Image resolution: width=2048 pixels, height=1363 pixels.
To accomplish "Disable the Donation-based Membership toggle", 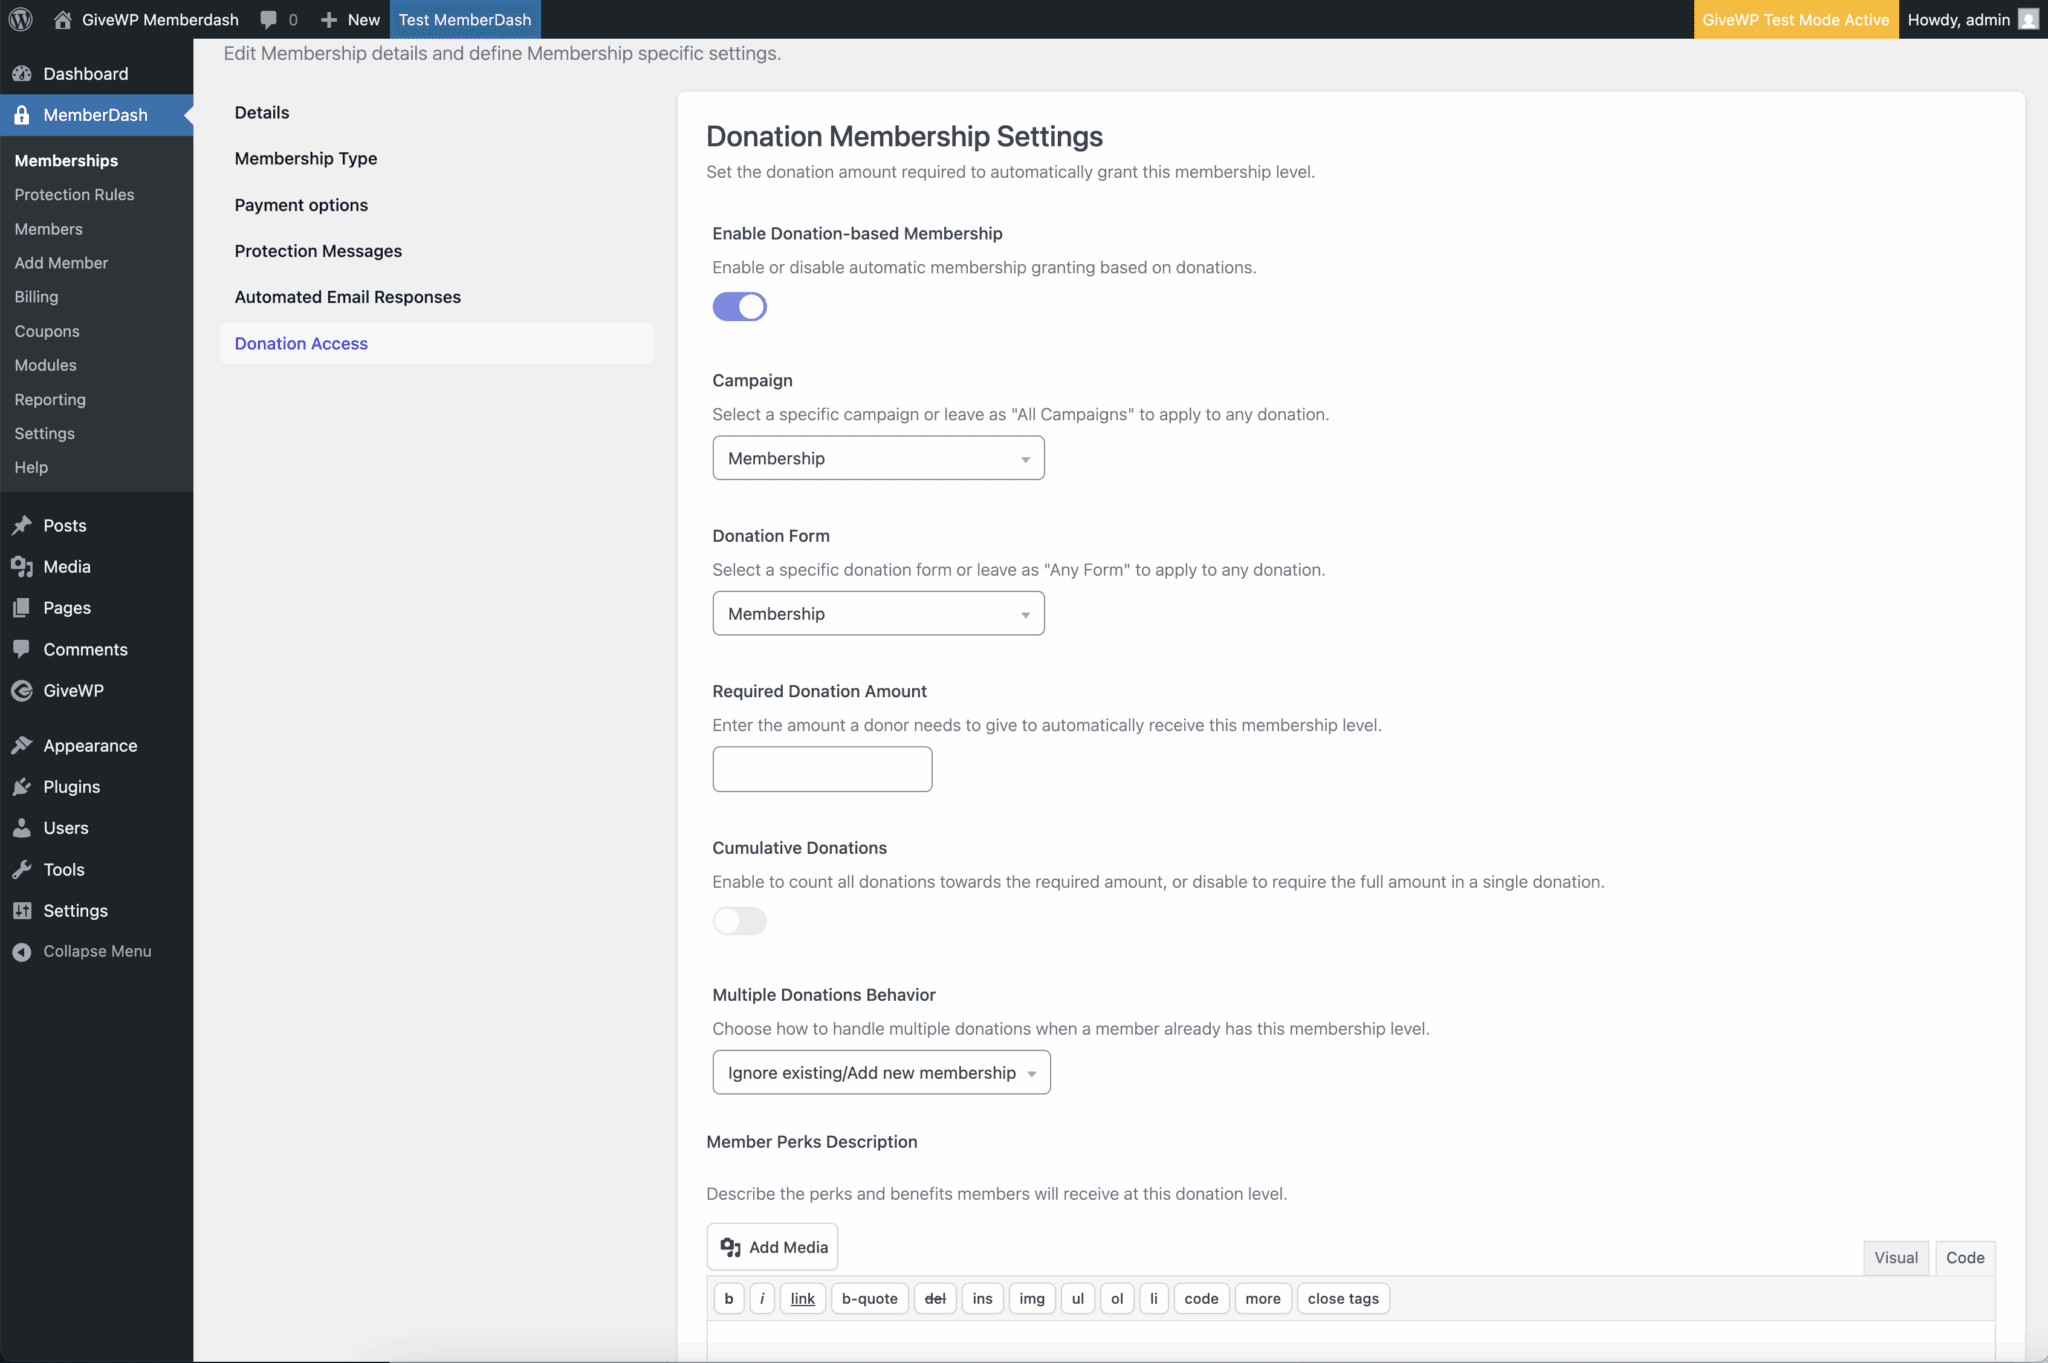I will coord(739,306).
